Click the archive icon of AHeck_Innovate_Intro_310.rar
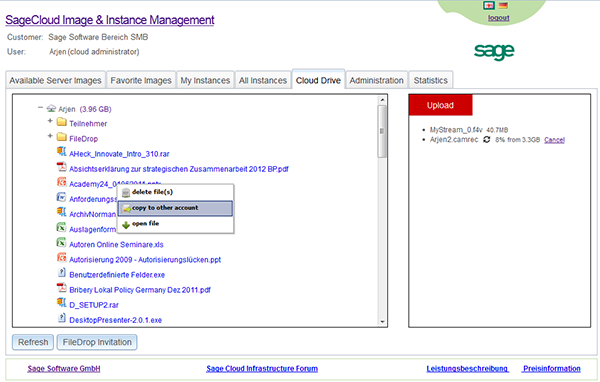Image resolution: width=600 pixels, height=382 pixels. point(62,152)
